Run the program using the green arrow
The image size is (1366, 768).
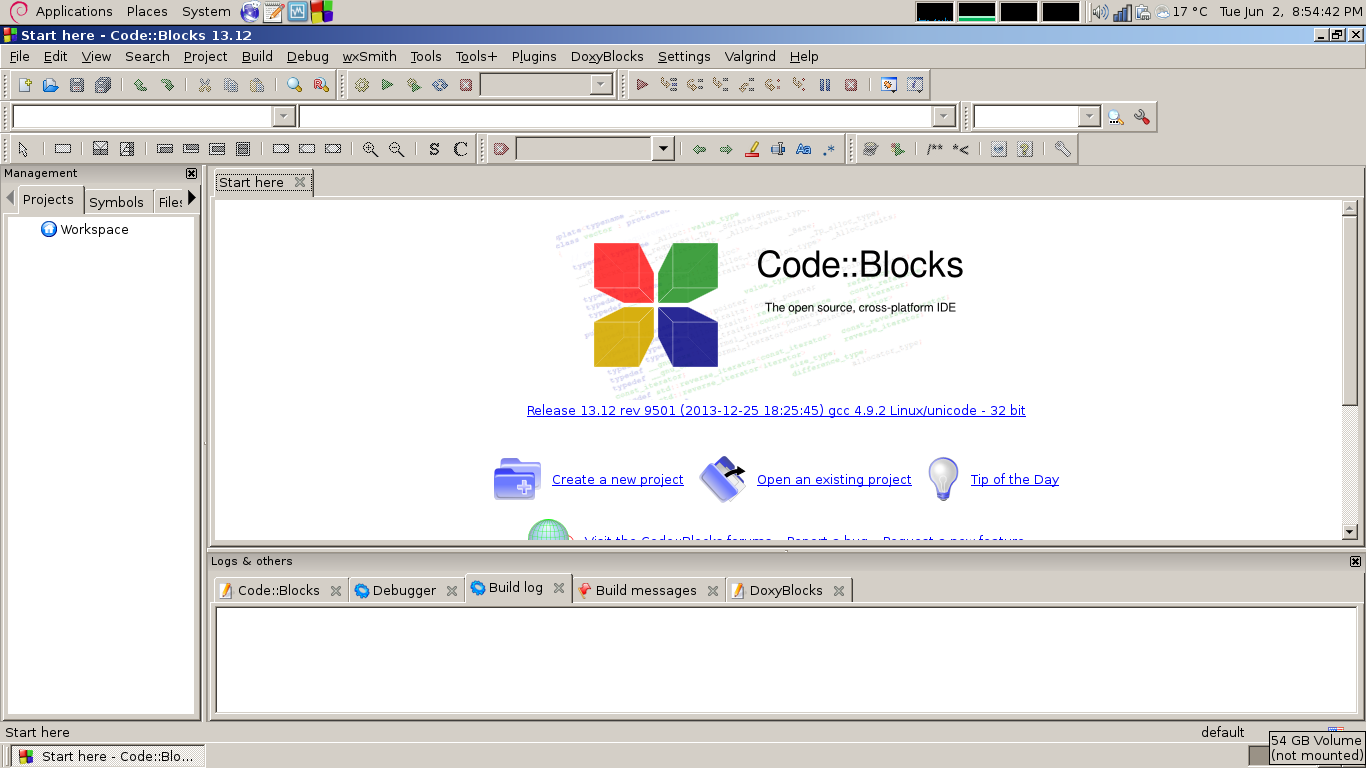click(387, 84)
